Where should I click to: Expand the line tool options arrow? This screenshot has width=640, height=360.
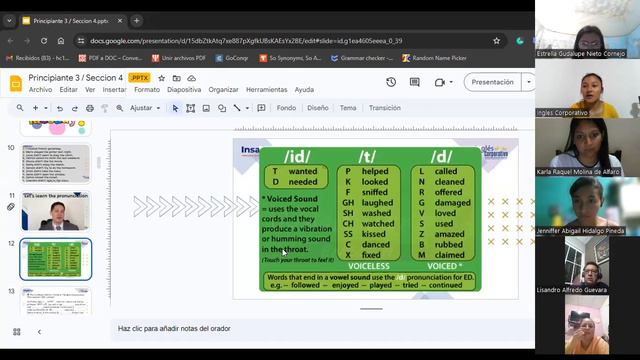[x=247, y=108]
